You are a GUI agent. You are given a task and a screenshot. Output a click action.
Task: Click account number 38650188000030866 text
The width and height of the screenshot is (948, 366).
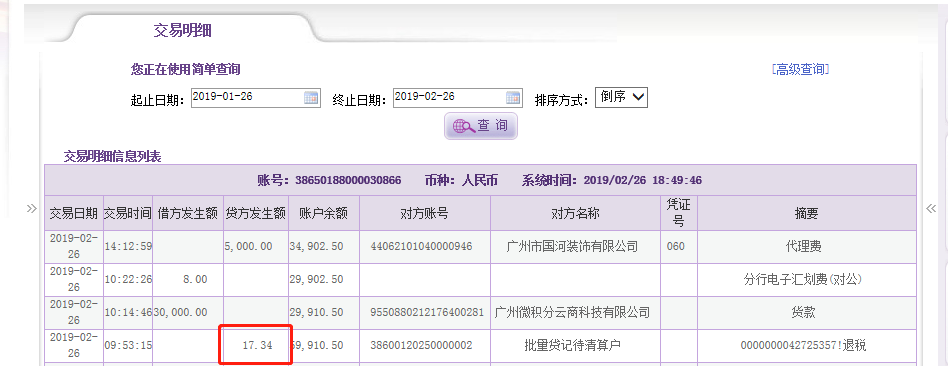coord(348,180)
